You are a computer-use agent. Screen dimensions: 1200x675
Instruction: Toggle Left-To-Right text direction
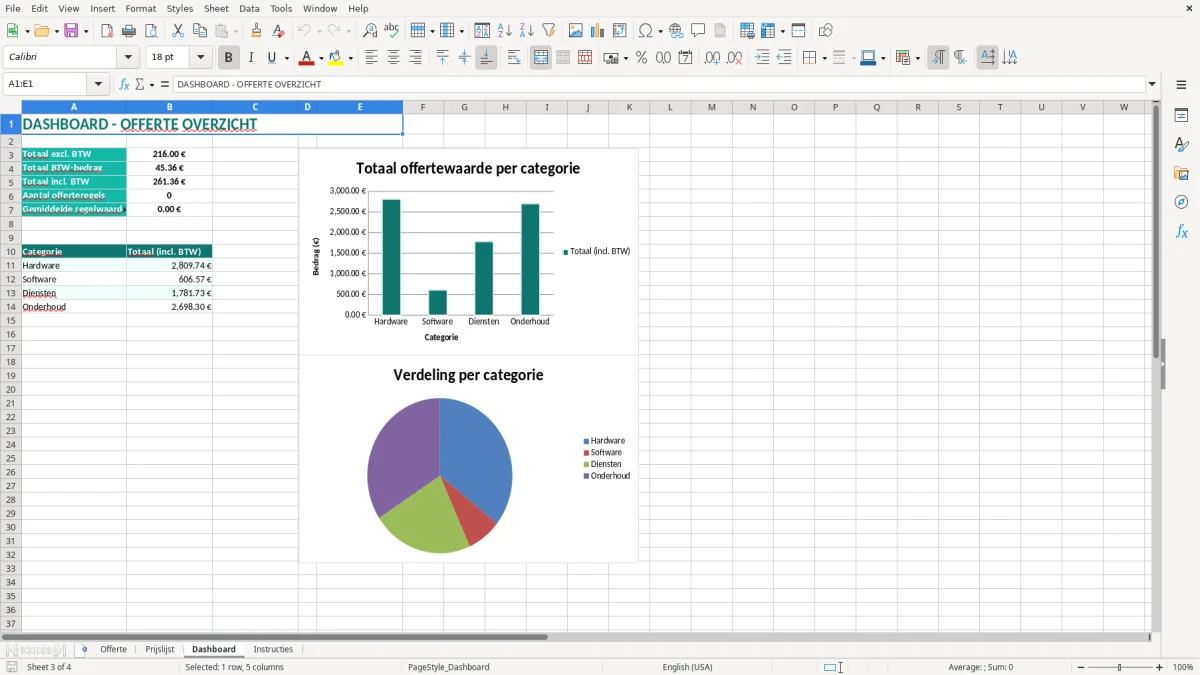pyautogui.click(x=938, y=58)
